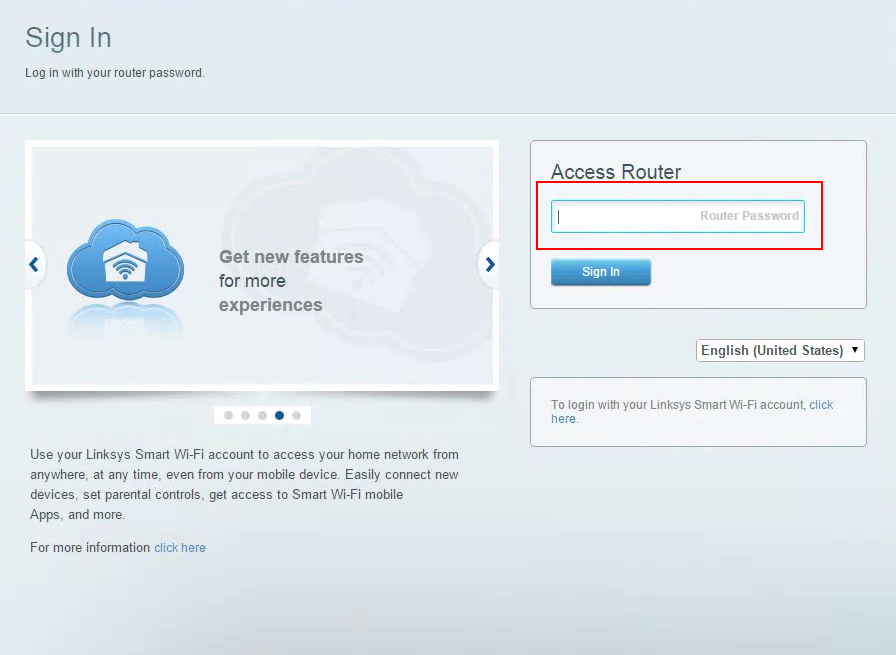896x655 pixels.
Task: Click the 'Sign In' page title
Action: [x=68, y=38]
